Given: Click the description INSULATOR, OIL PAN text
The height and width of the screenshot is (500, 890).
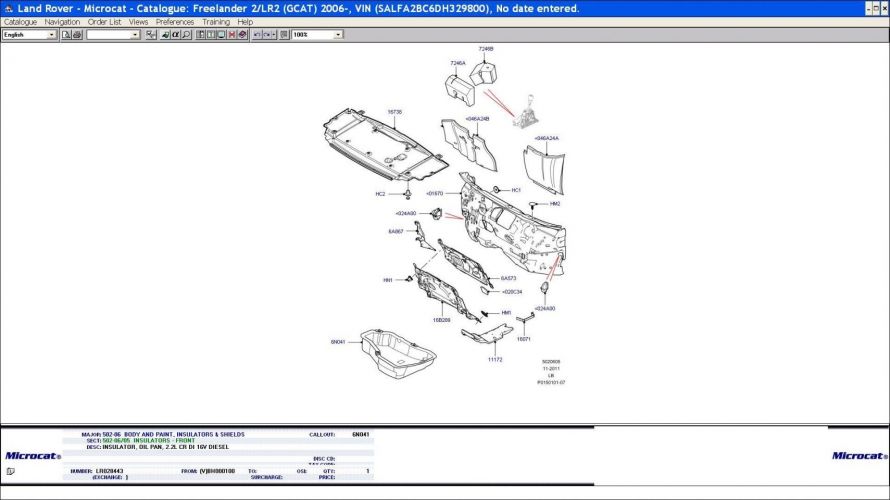Looking at the screenshot, I should point(166,447).
